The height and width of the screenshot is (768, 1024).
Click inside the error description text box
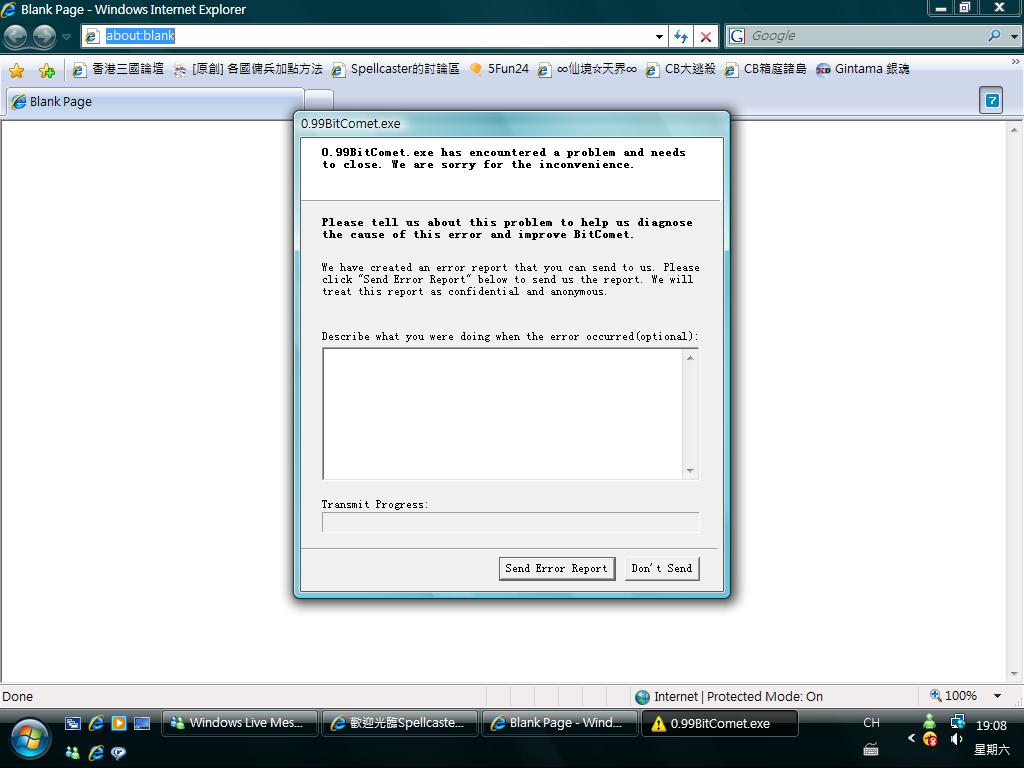(x=503, y=414)
